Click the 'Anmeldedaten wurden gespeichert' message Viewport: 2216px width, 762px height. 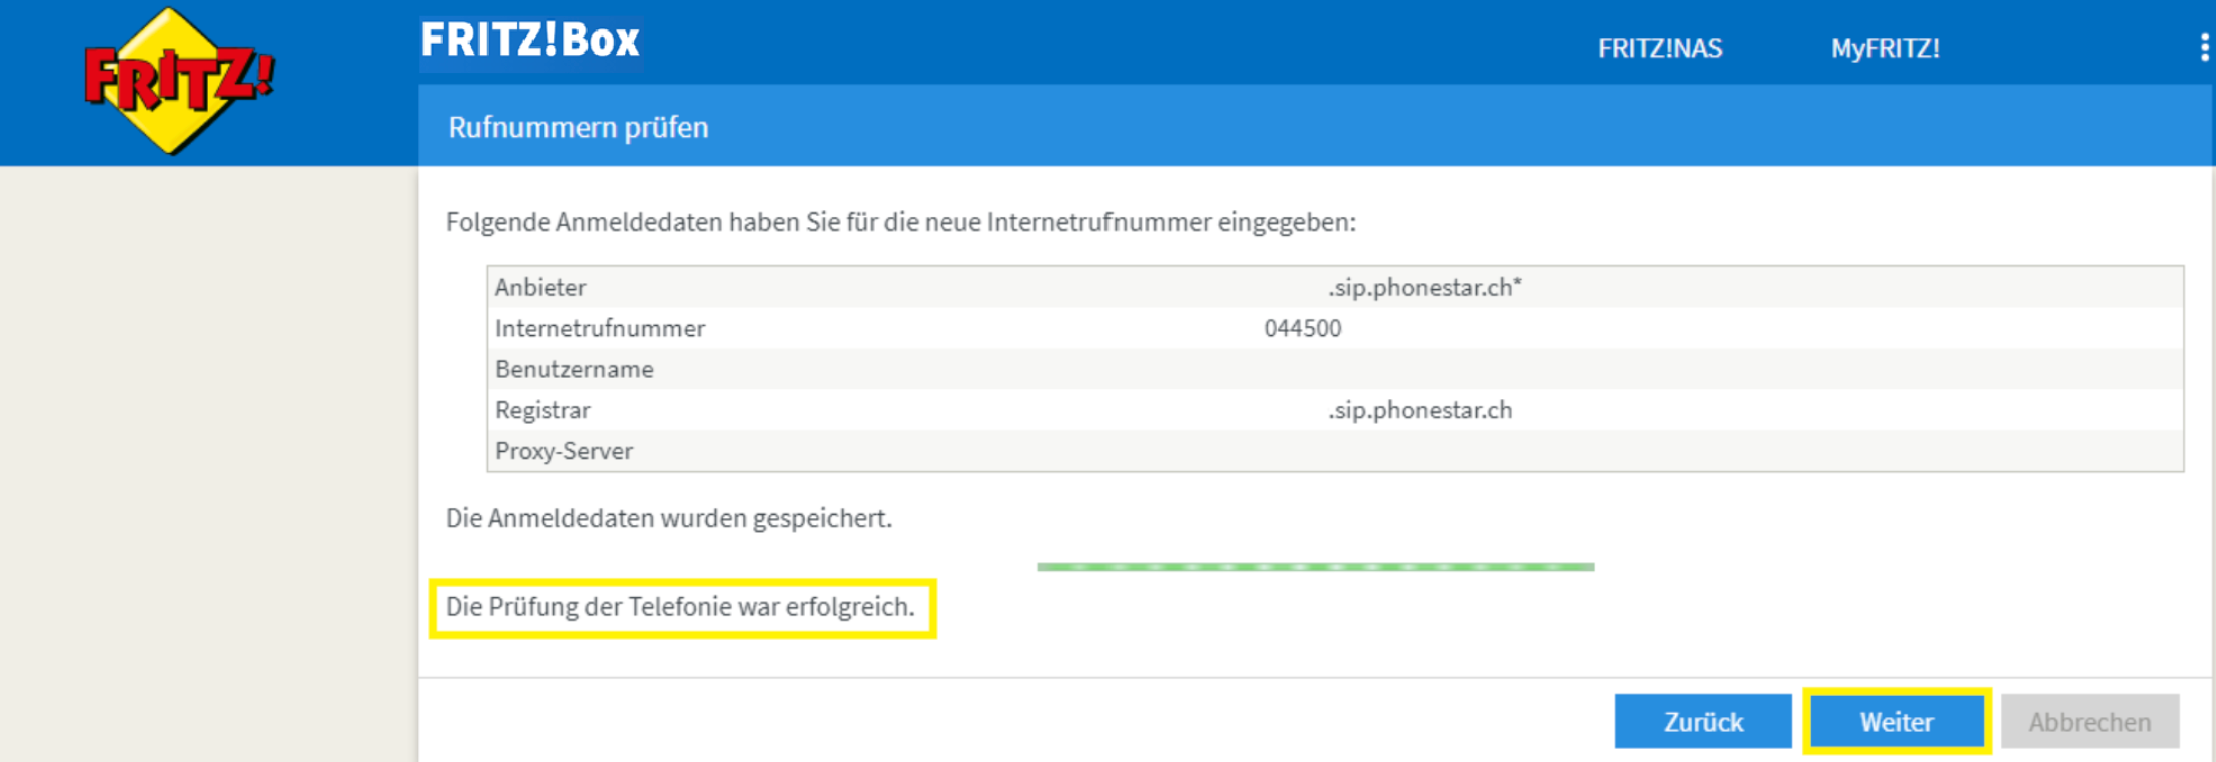[x=668, y=518]
